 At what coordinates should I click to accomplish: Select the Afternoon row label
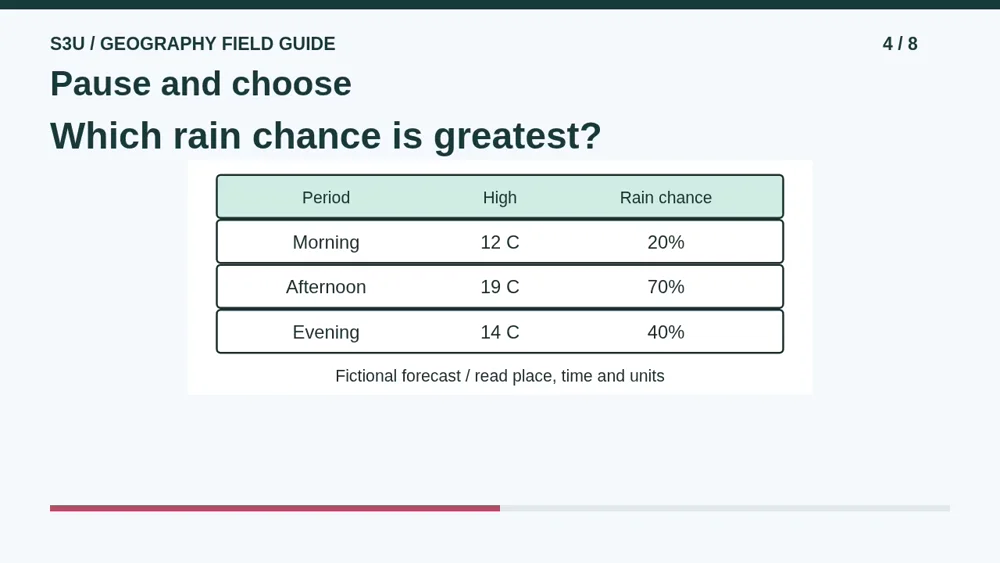pyautogui.click(x=326, y=287)
